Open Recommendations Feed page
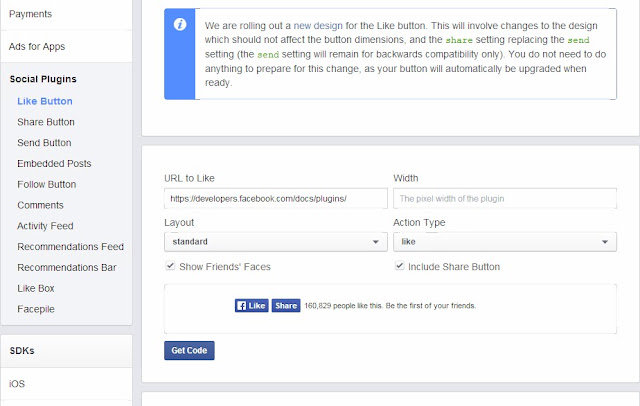The height and width of the screenshot is (406, 640). click(x=71, y=247)
